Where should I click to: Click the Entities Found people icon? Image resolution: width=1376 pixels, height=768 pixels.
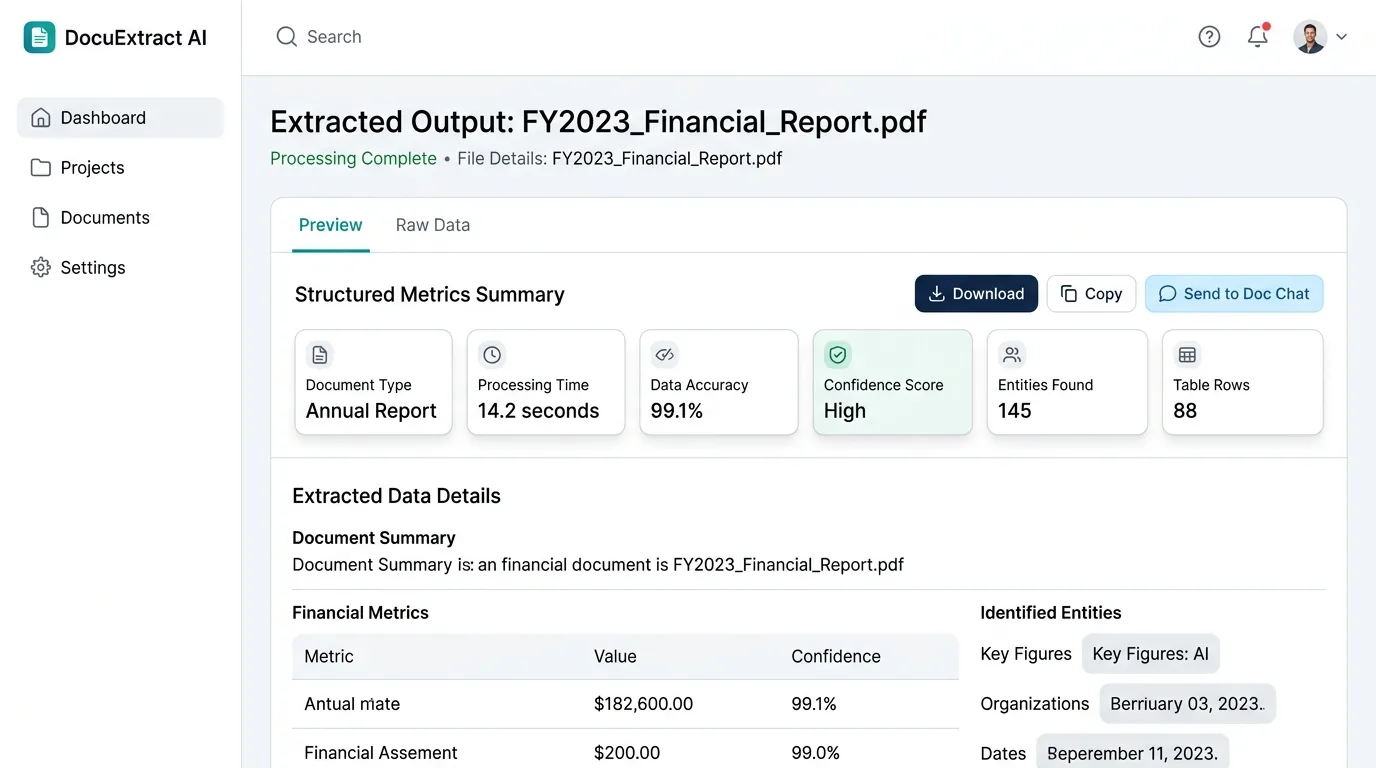[x=1012, y=355]
